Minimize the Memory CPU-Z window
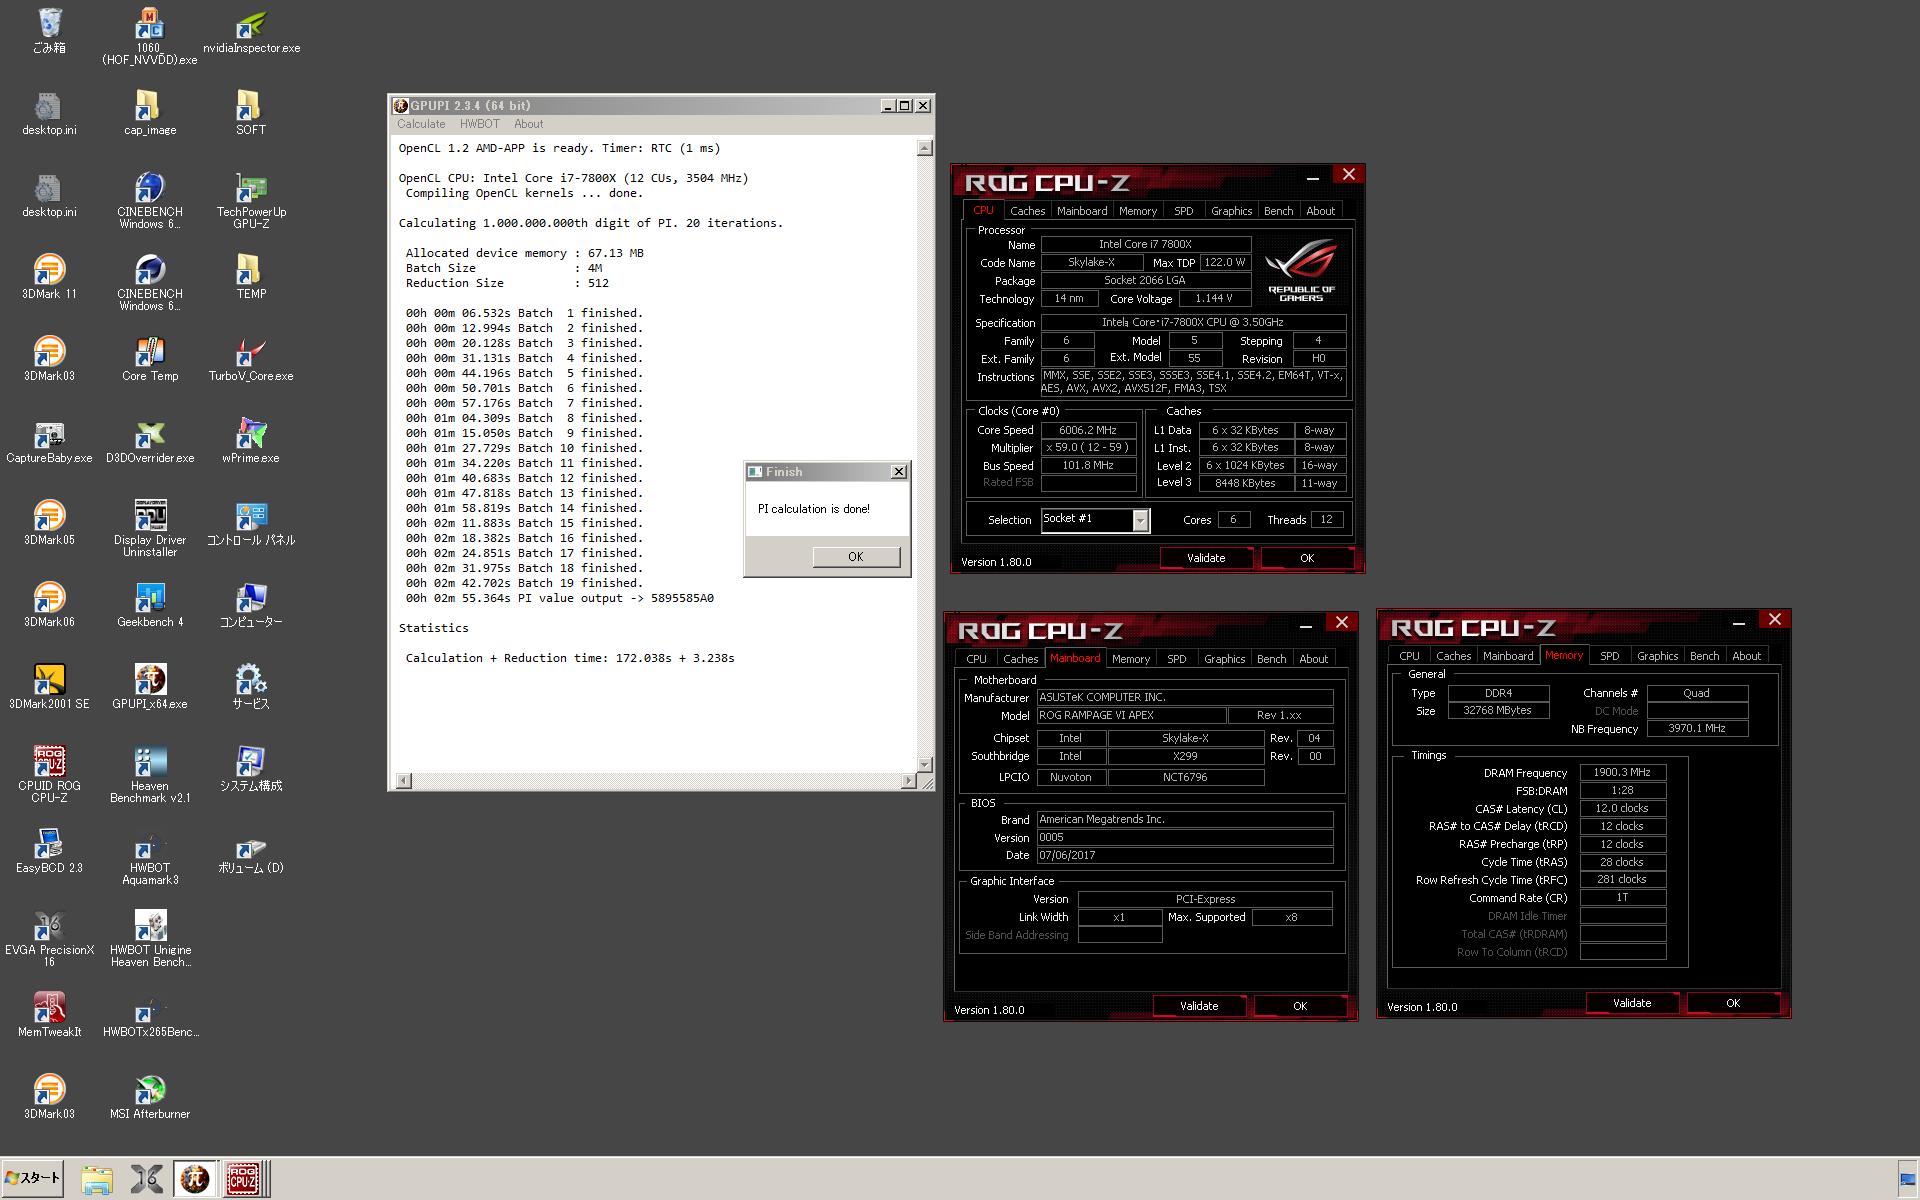Viewport: 1920px width, 1200px height. [1739, 621]
